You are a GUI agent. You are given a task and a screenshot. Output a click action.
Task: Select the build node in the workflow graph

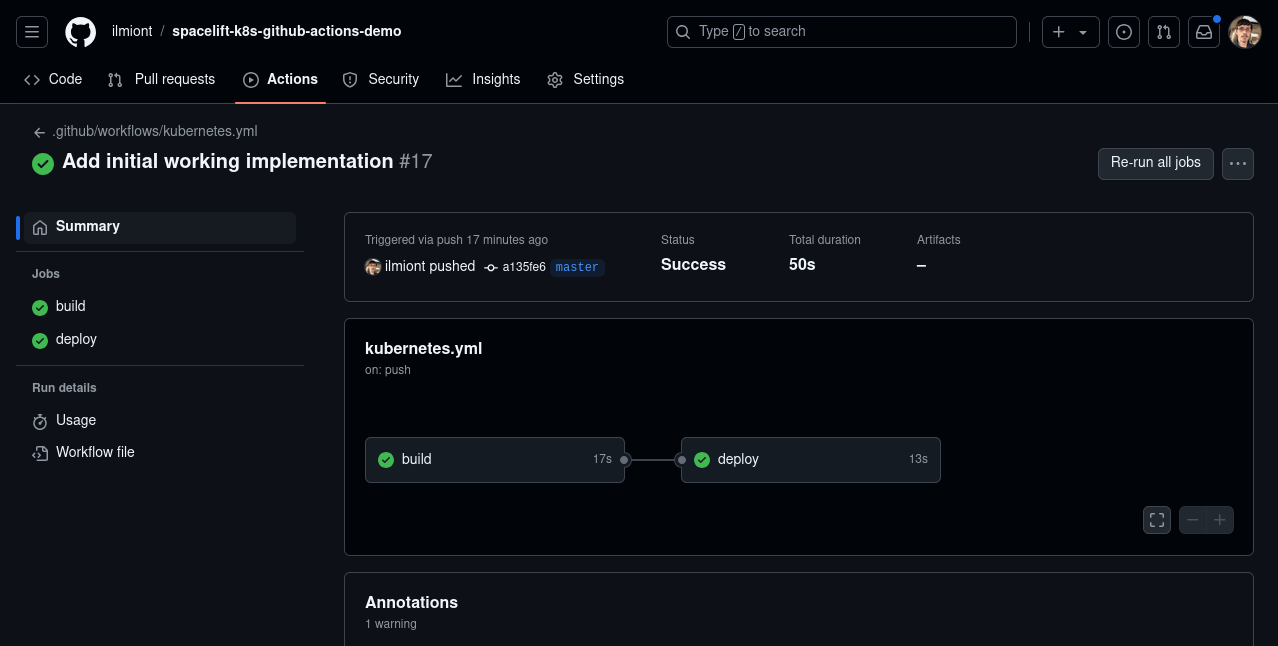[x=494, y=459]
